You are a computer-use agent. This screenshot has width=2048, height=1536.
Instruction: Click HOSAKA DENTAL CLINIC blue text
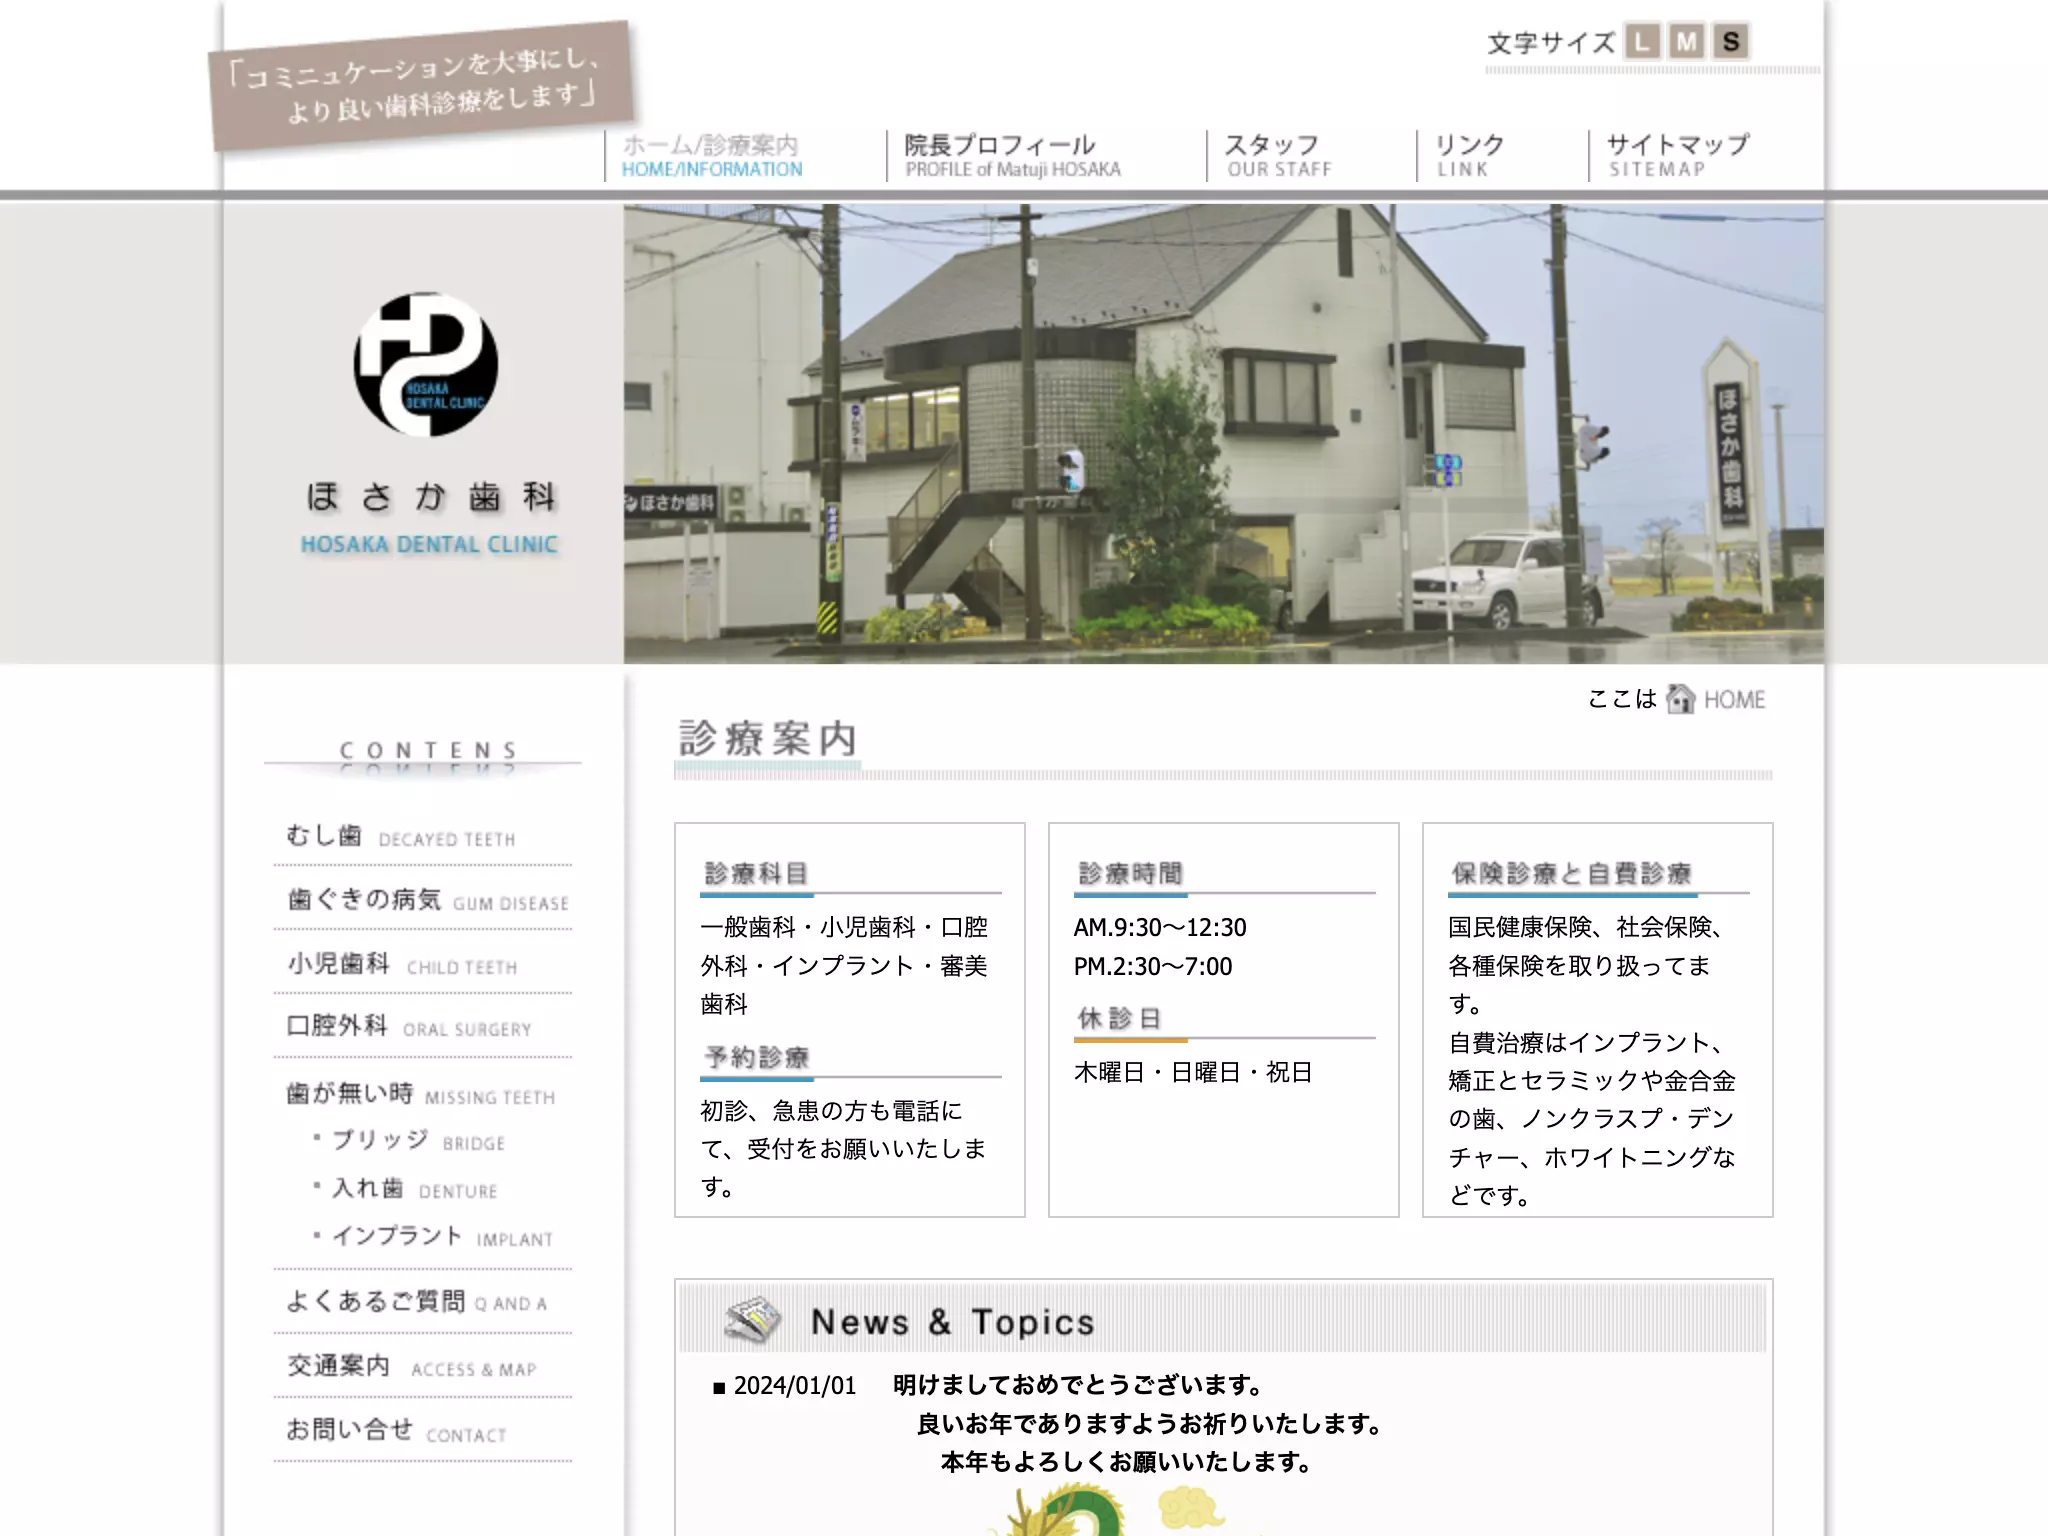[x=429, y=545]
